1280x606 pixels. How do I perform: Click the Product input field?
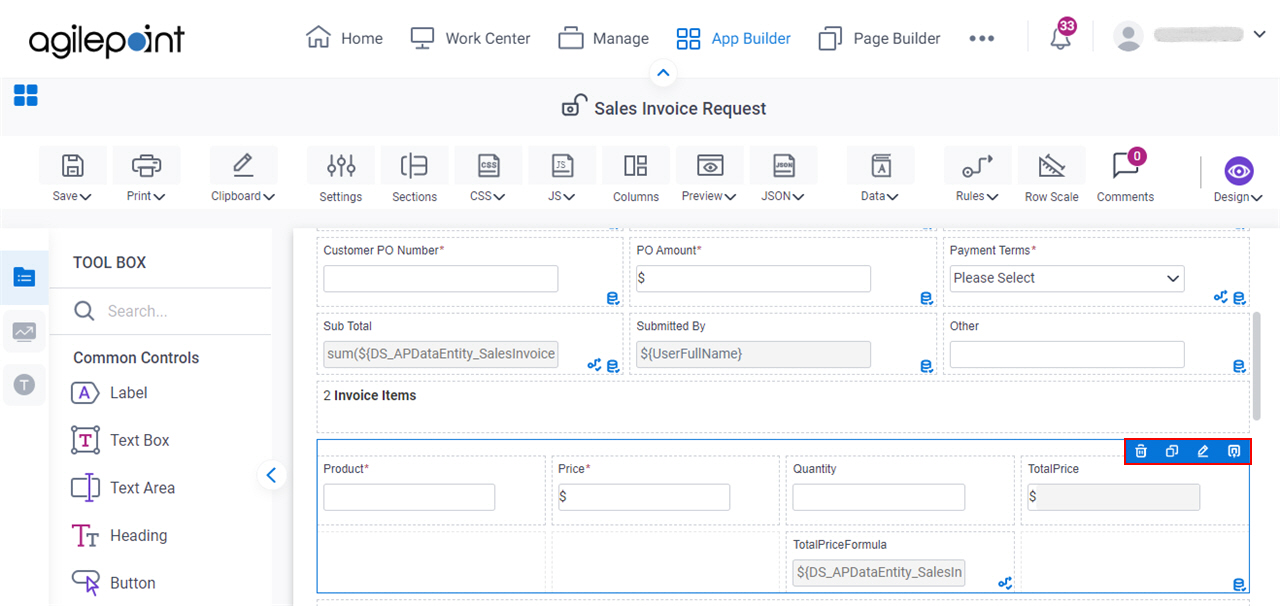click(x=409, y=497)
